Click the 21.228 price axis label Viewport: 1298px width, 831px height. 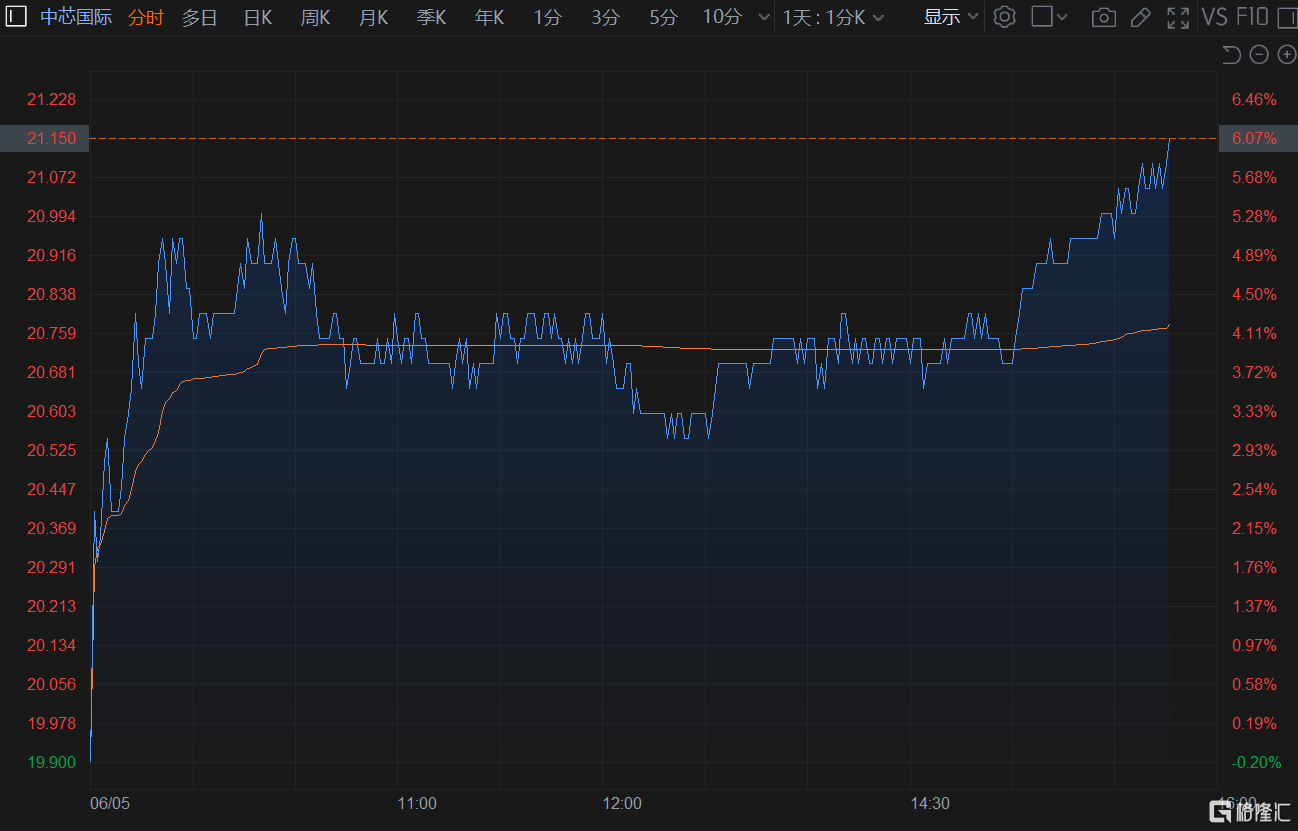click(x=52, y=99)
